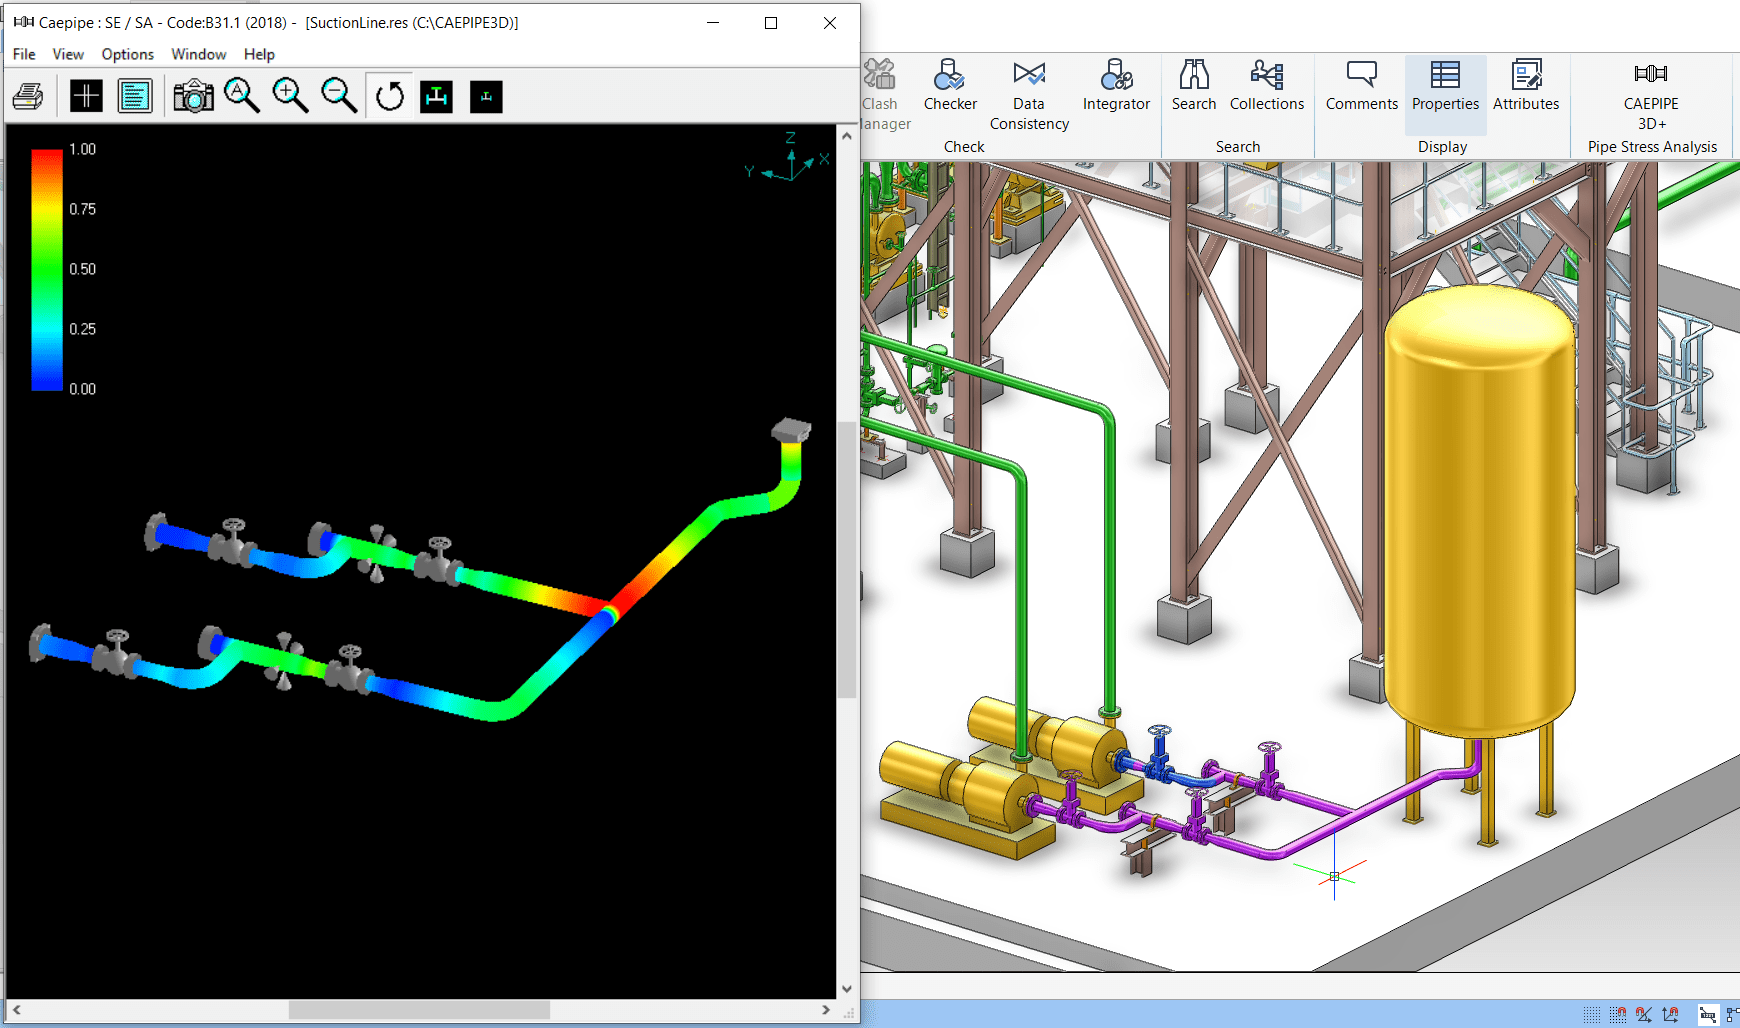Screen dimensions: 1740x1028
Task: Click the Zoom Out magnifier icon
Action: (x=339, y=96)
